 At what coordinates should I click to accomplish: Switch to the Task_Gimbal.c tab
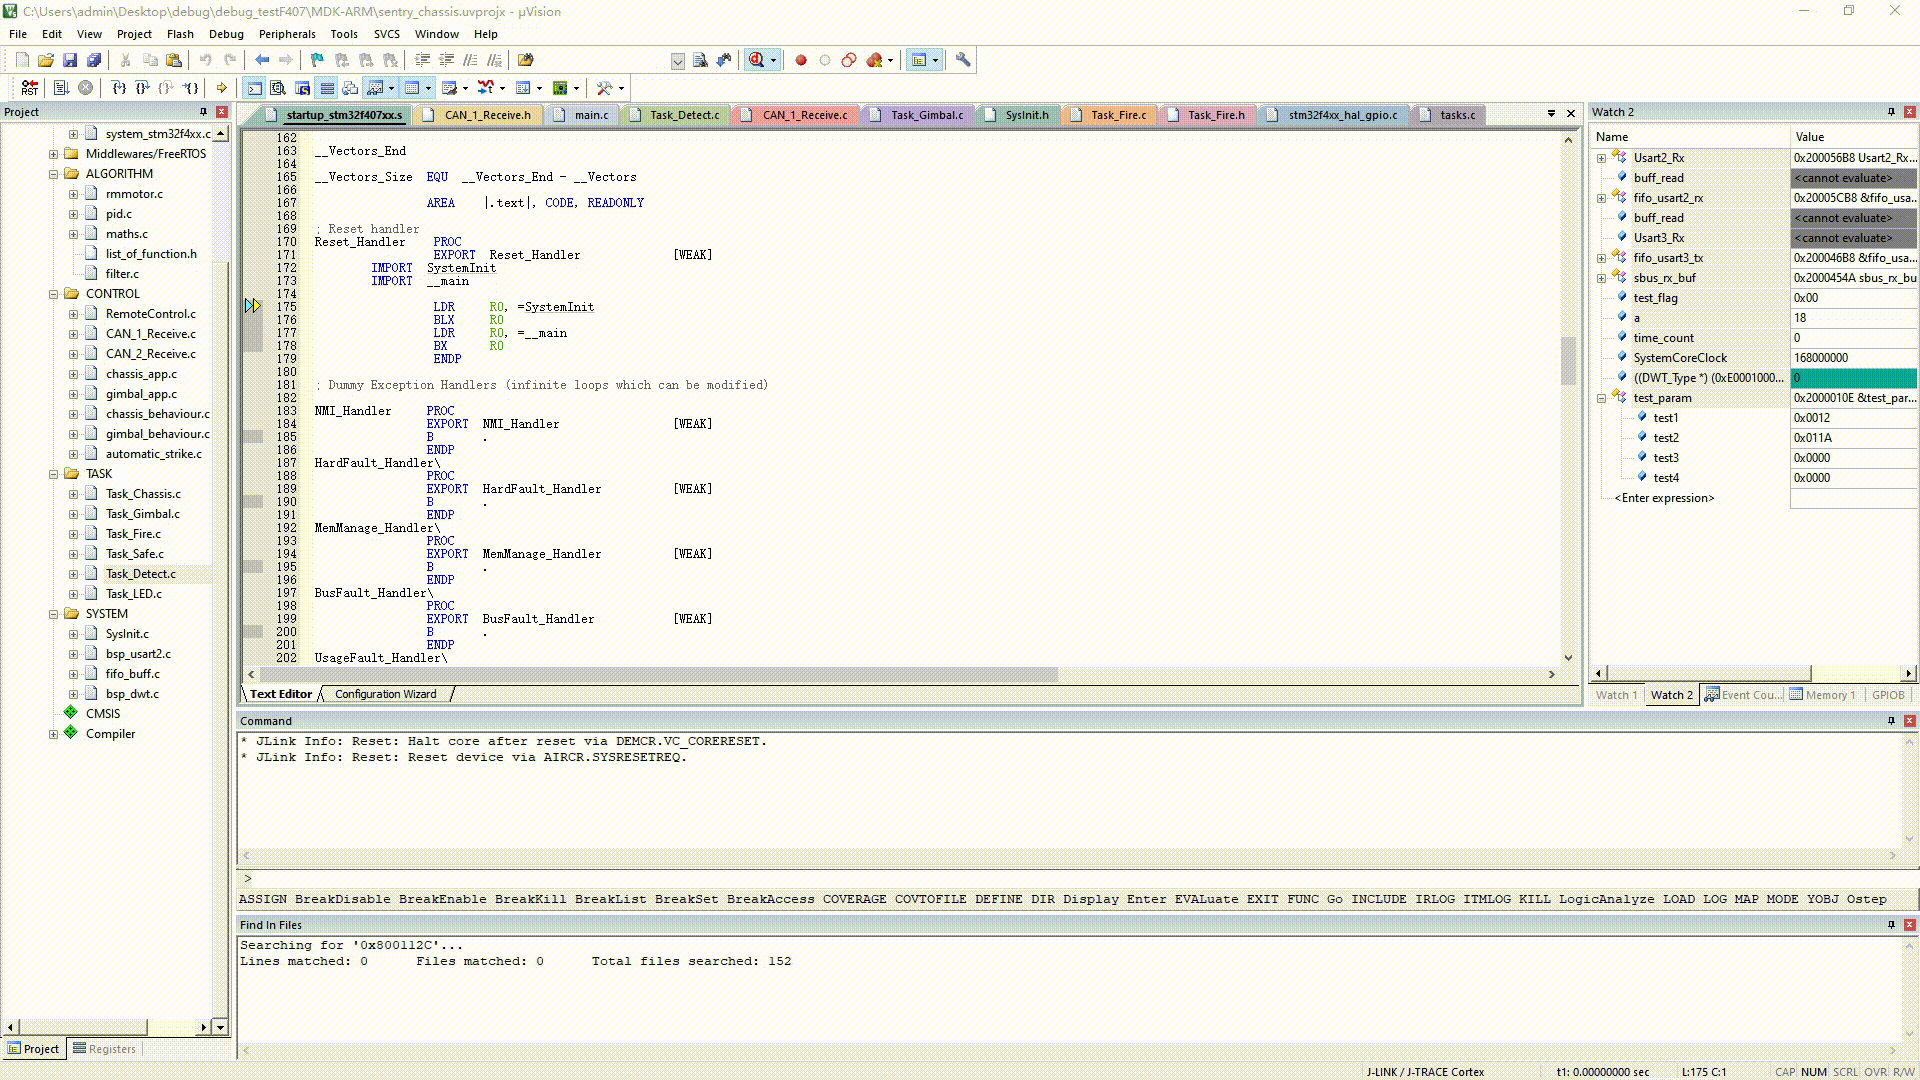pos(926,115)
